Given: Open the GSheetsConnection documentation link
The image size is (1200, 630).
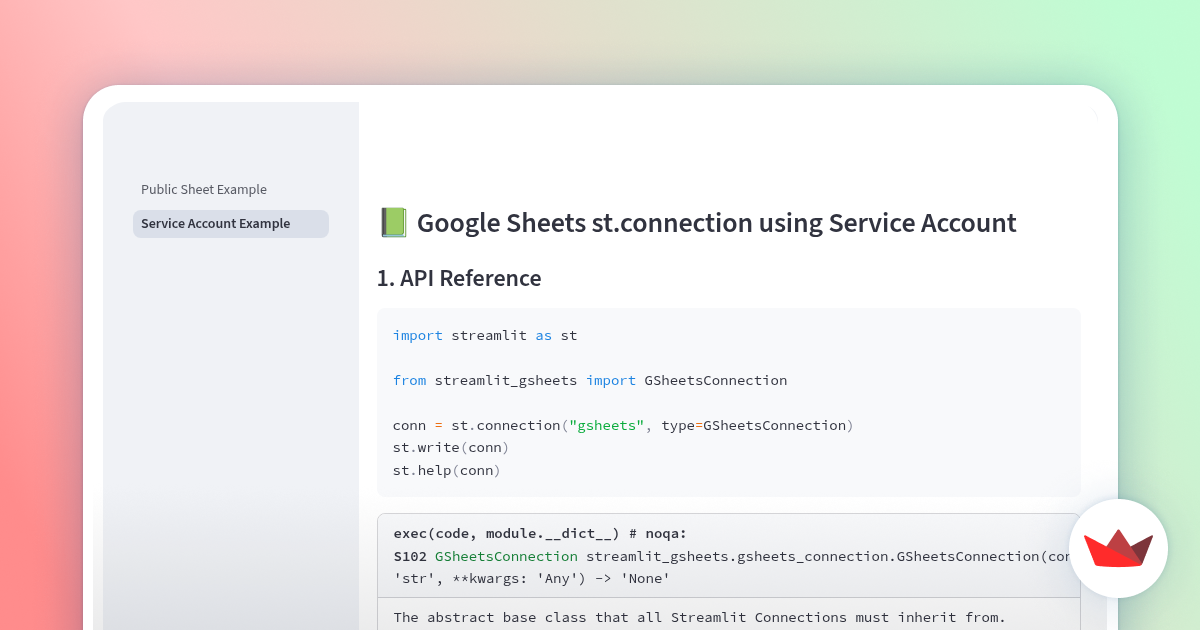Looking at the screenshot, I should [x=506, y=556].
